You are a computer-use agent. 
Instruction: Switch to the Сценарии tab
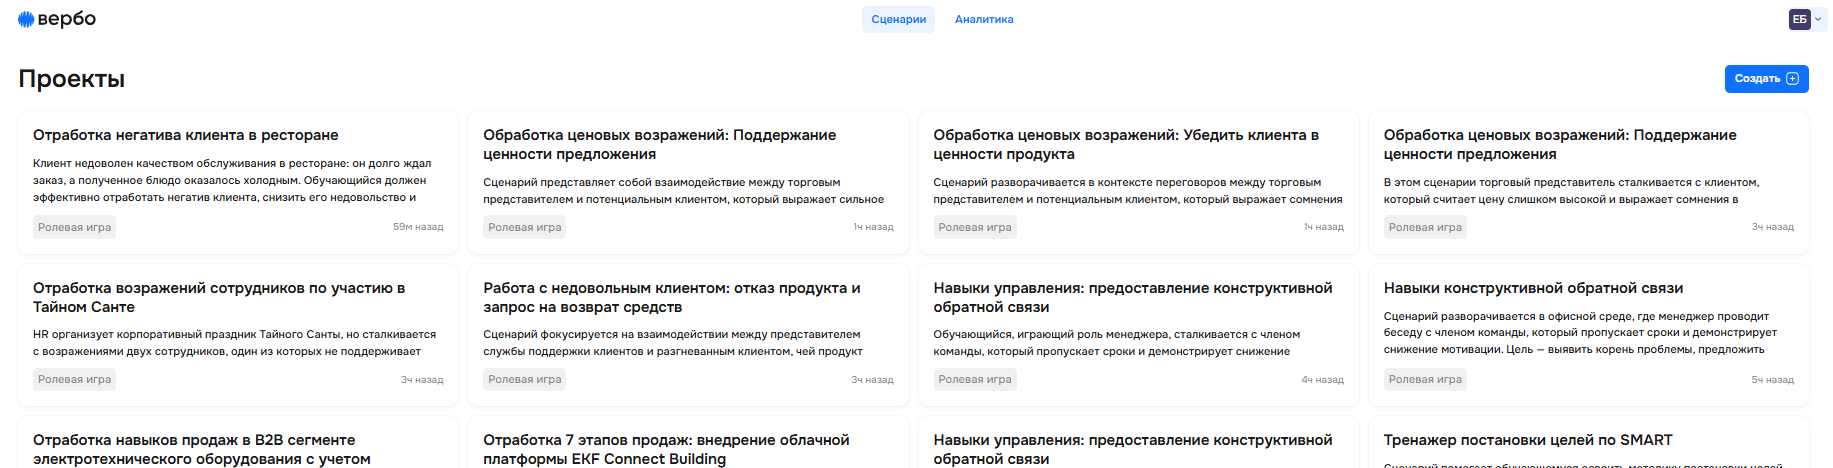pos(898,19)
